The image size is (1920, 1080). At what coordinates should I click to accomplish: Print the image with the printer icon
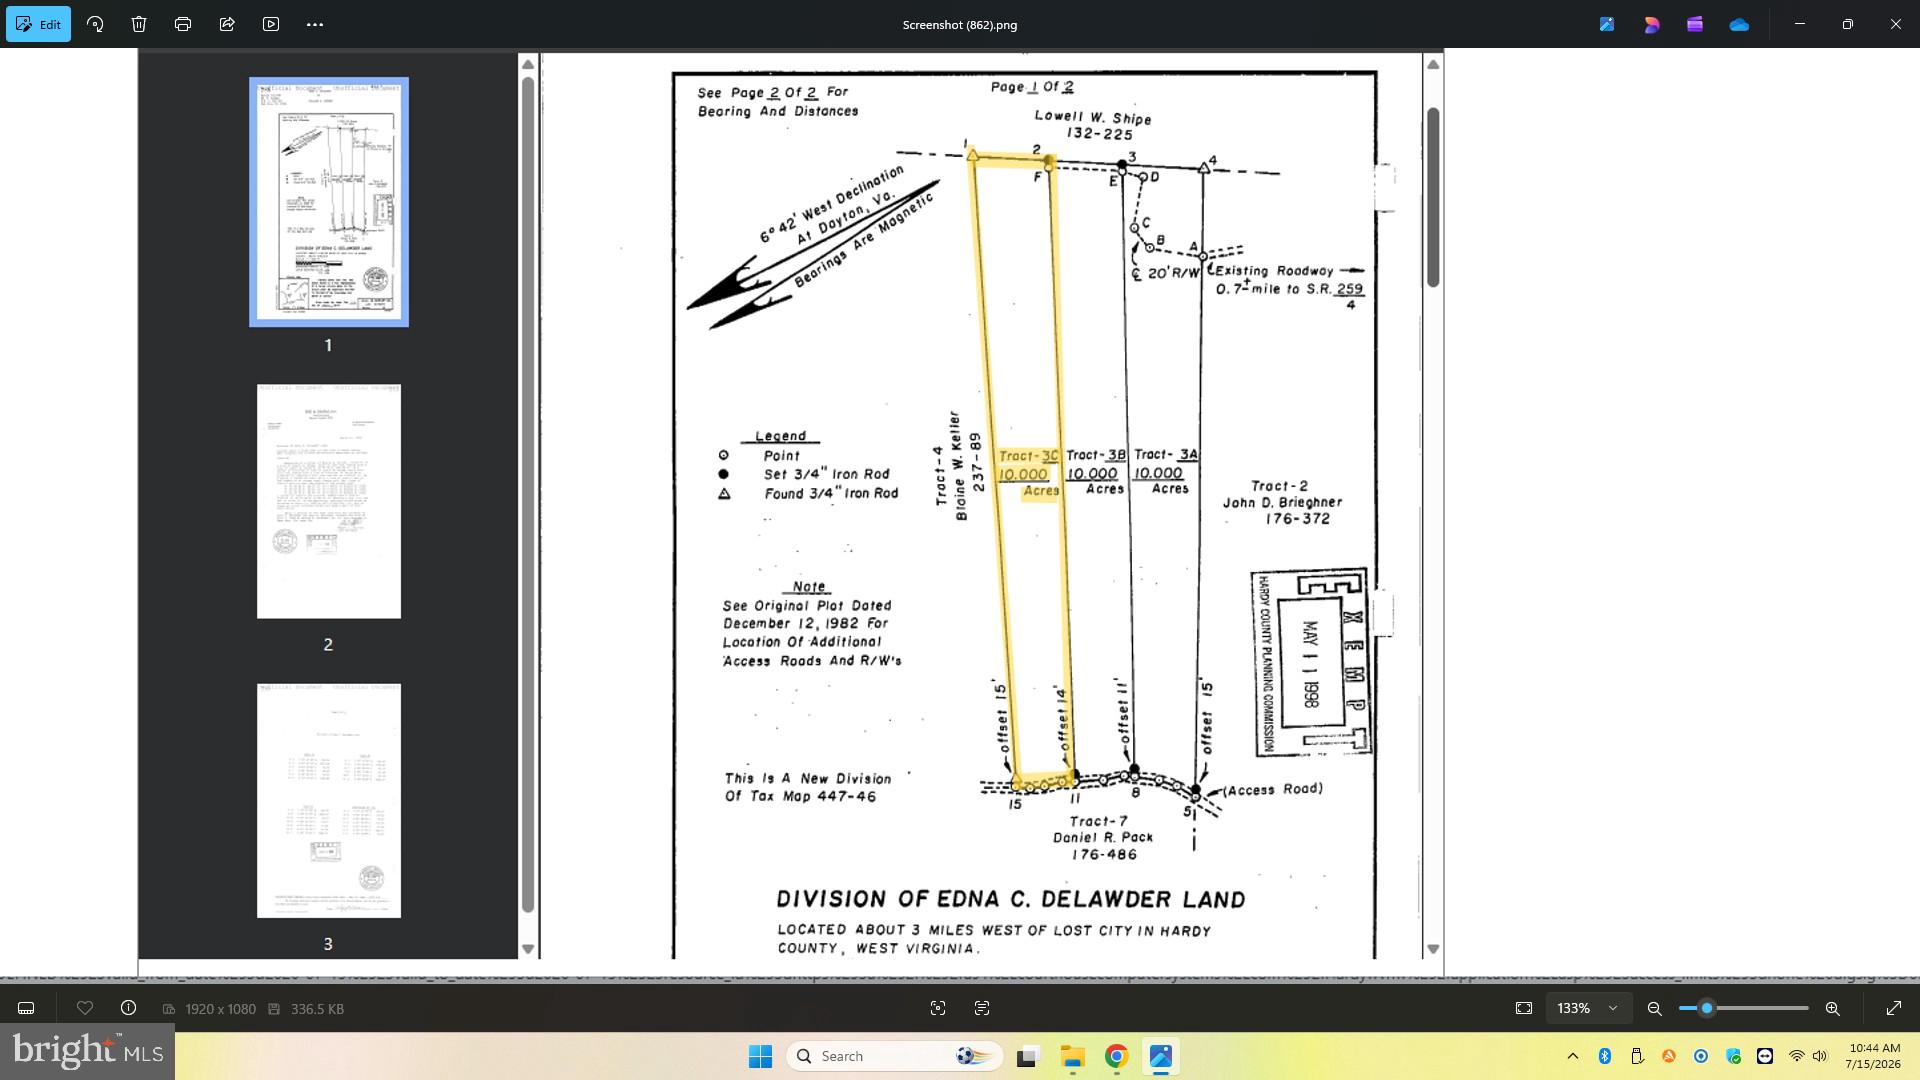(x=183, y=24)
